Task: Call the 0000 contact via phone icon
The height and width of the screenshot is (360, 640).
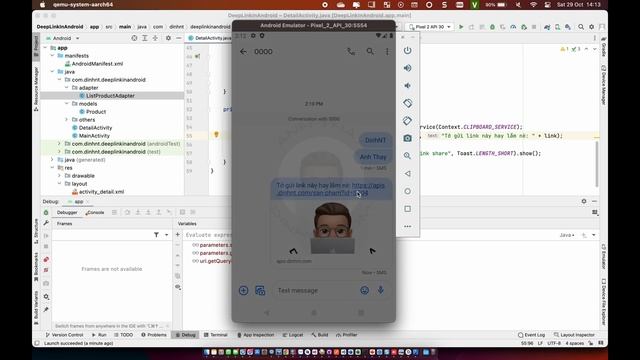Action: 351,51
